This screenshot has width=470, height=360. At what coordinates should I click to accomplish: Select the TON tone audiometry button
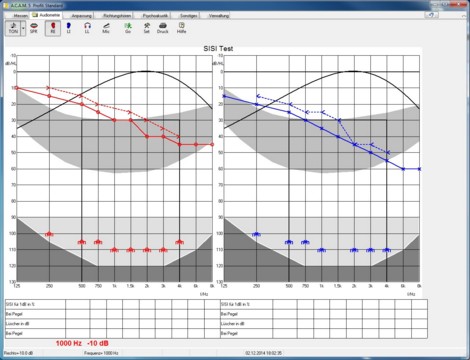[13, 28]
